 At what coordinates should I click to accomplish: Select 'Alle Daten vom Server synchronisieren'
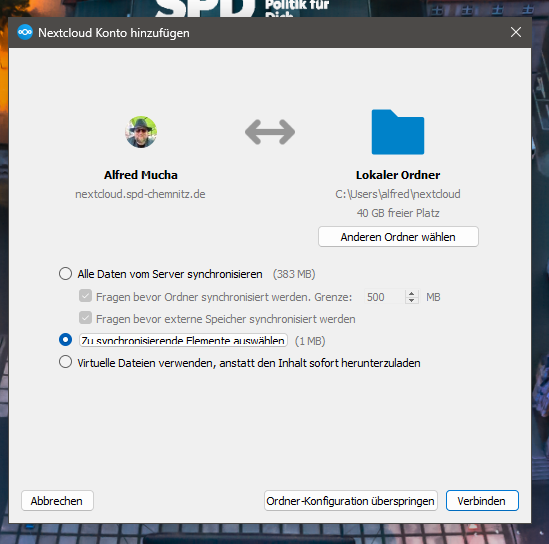pos(65,274)
